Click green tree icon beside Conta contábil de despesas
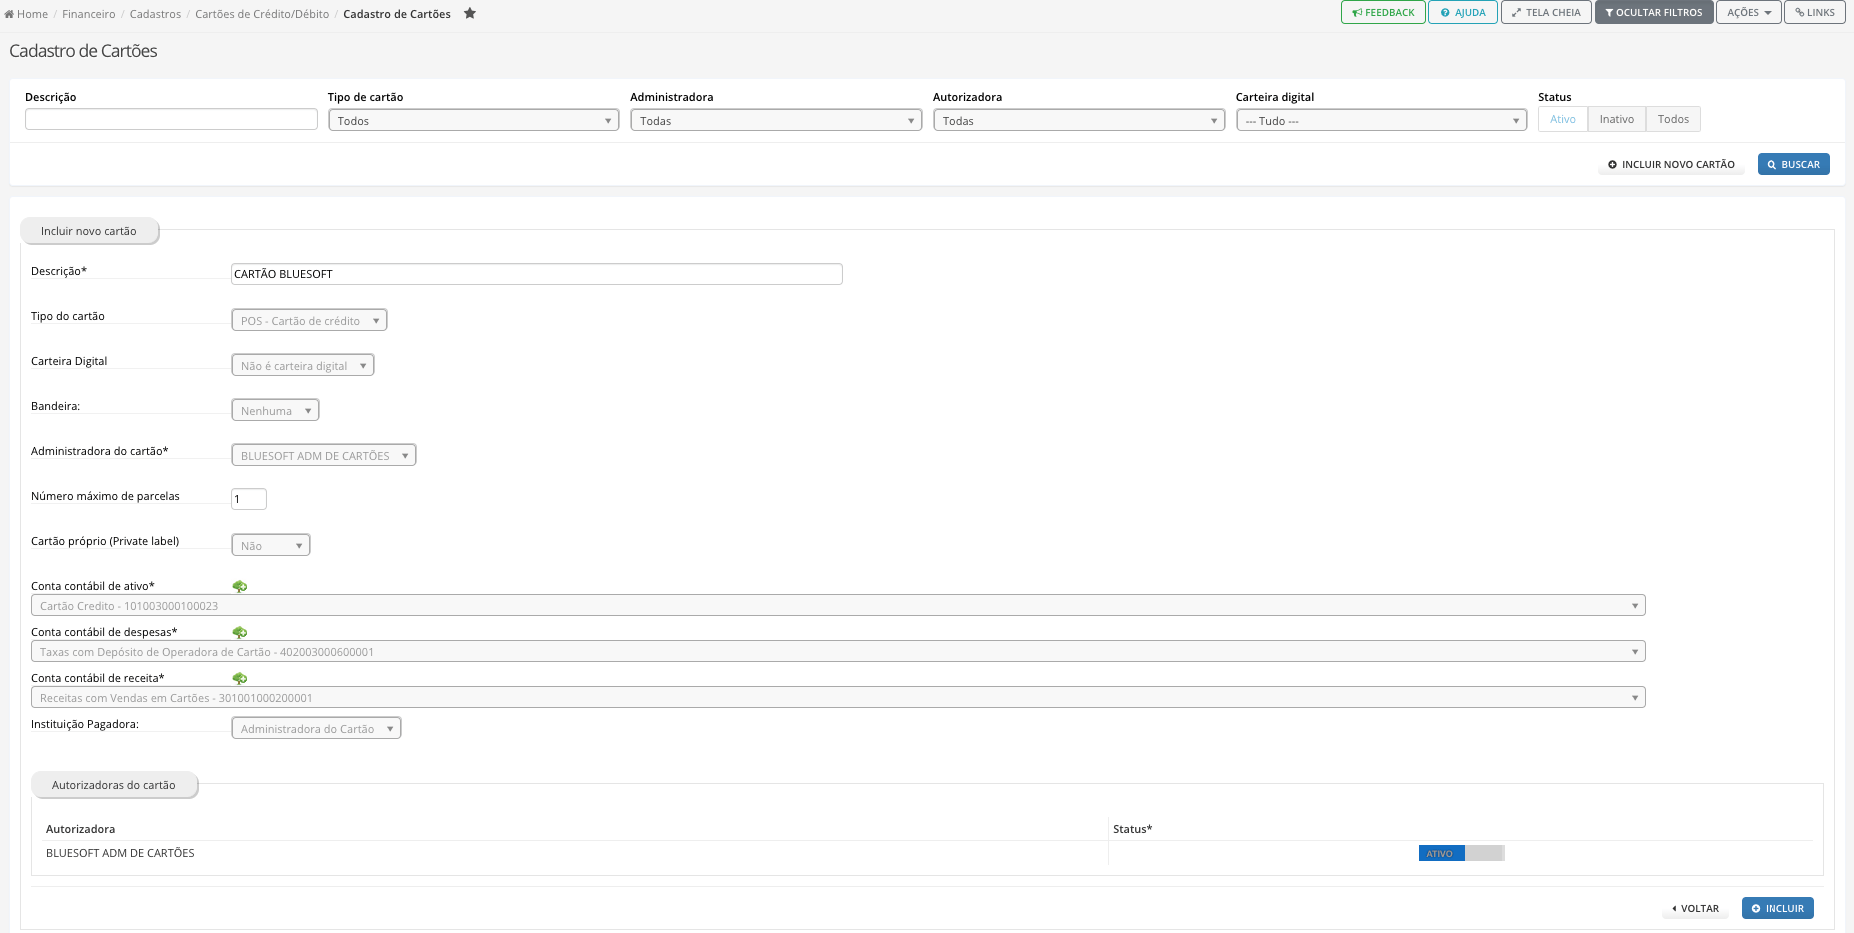This screenshot has width=1854, height=933. pyautogui.click(x=240, y=632)
